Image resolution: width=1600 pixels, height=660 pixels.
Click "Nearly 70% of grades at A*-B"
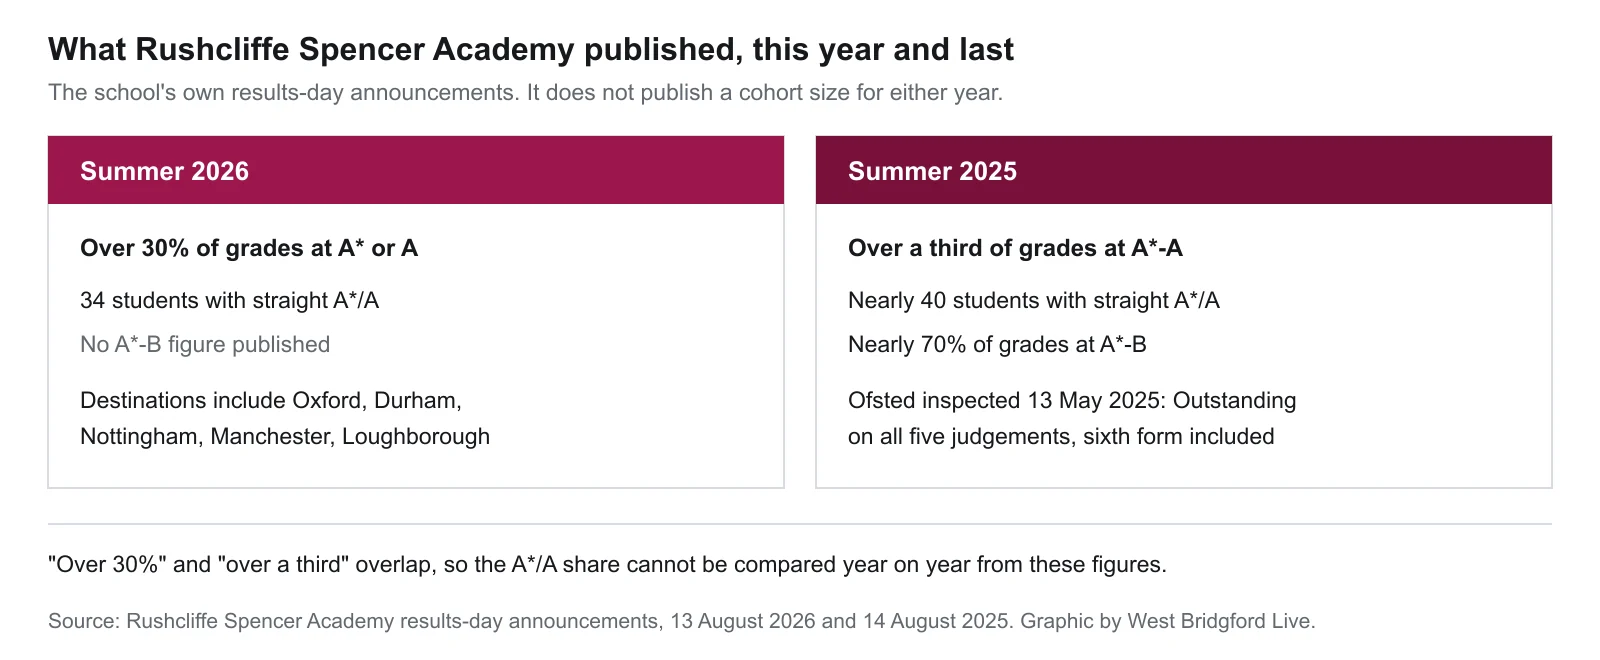coord(997,344)
